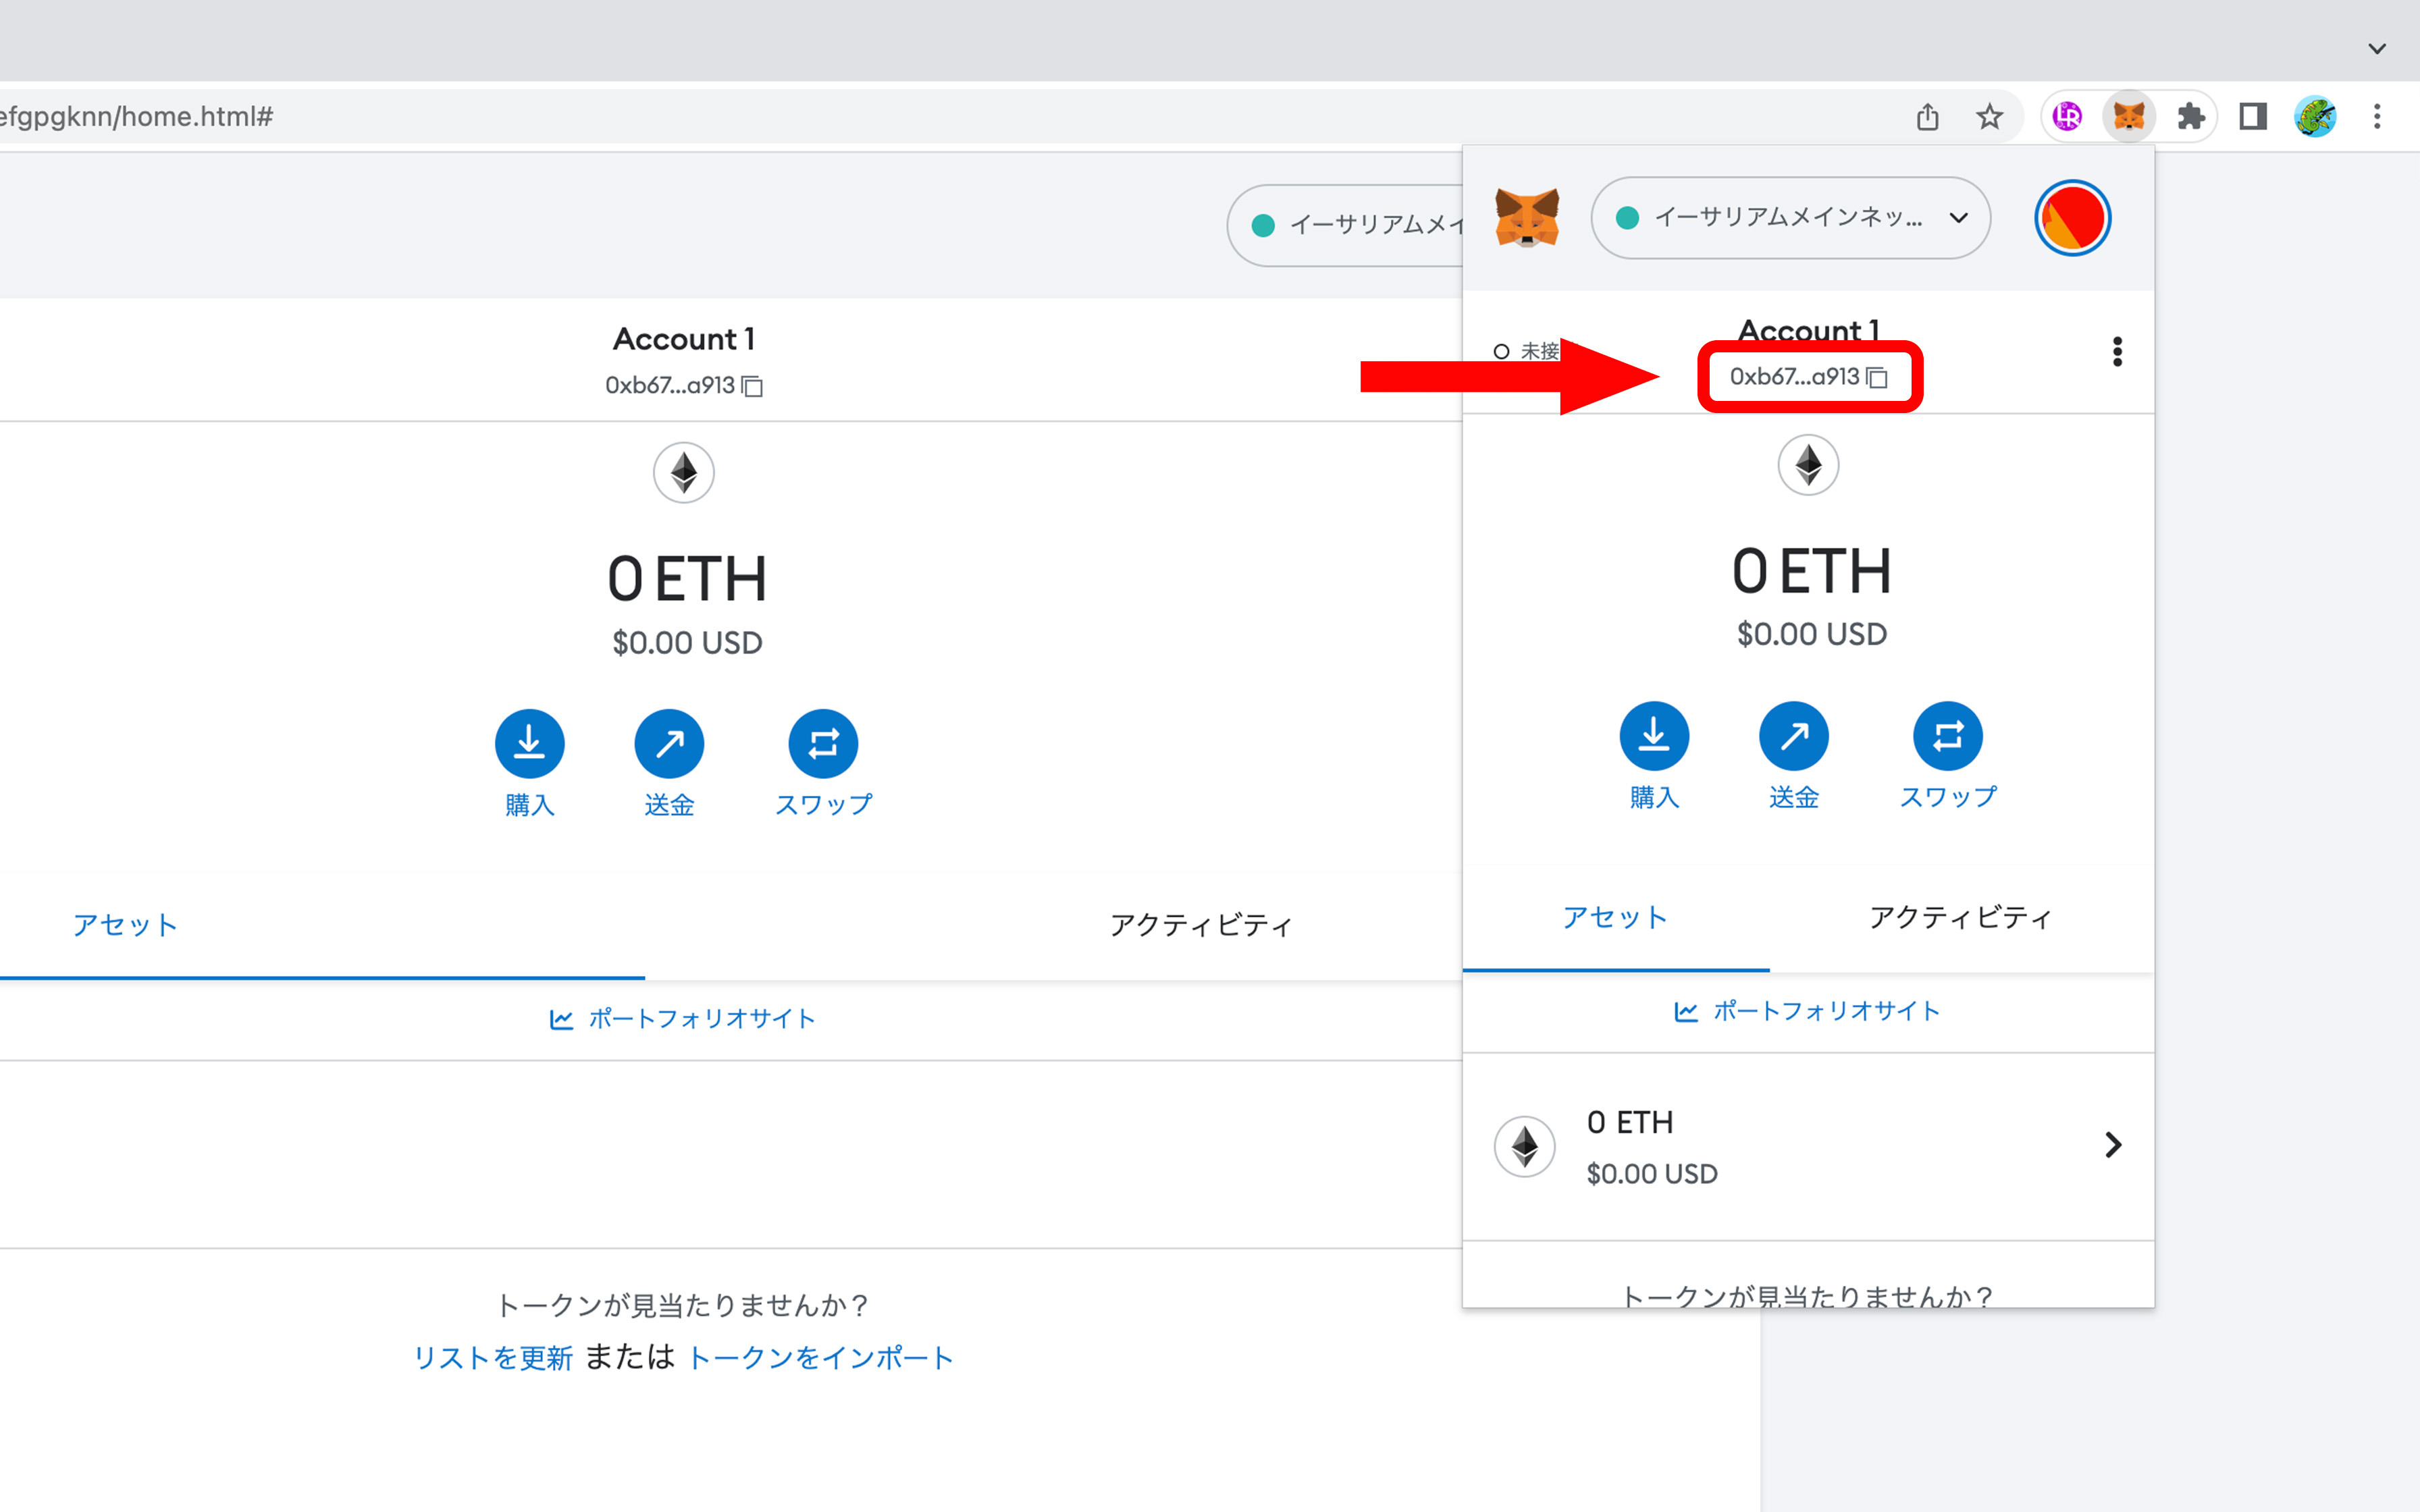
Task: Open the Chrome three-dot menu
Action: point(2377,117)
